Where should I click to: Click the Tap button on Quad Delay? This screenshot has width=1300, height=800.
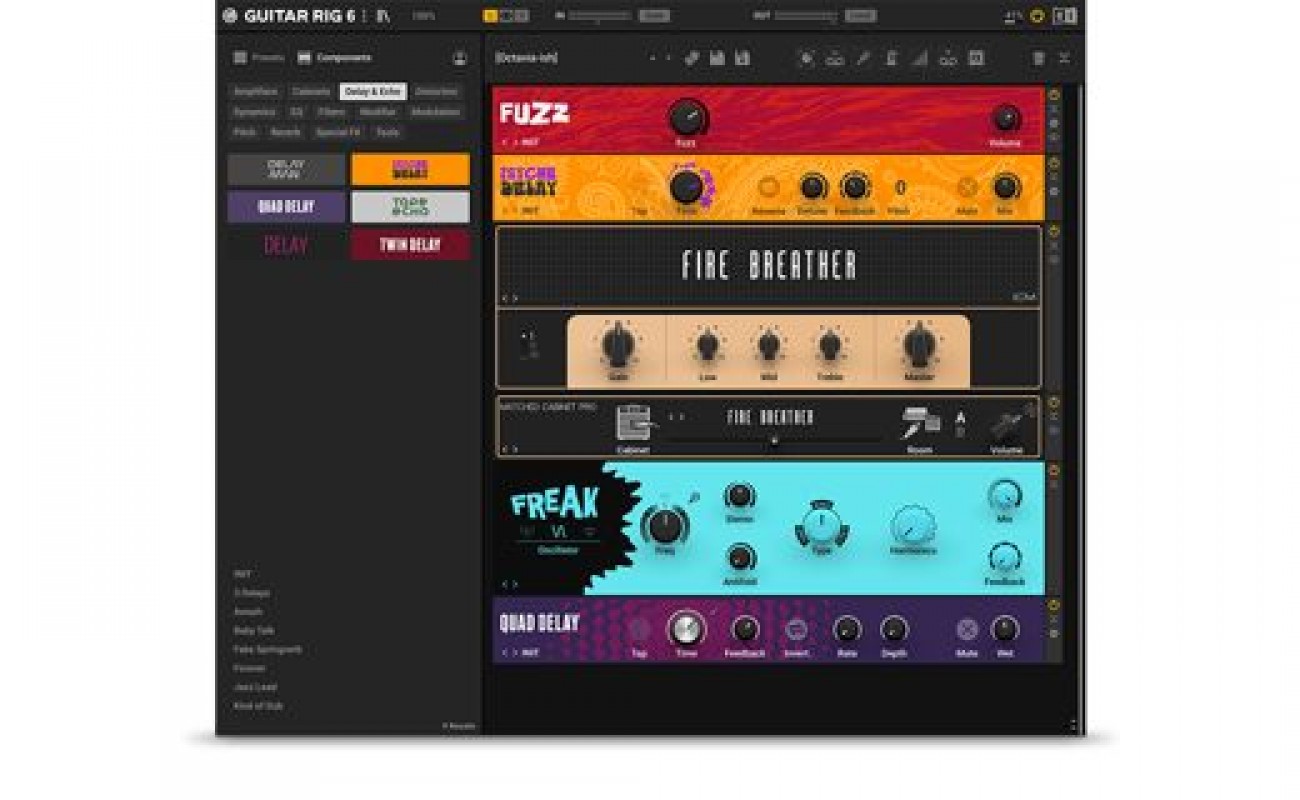639,630
